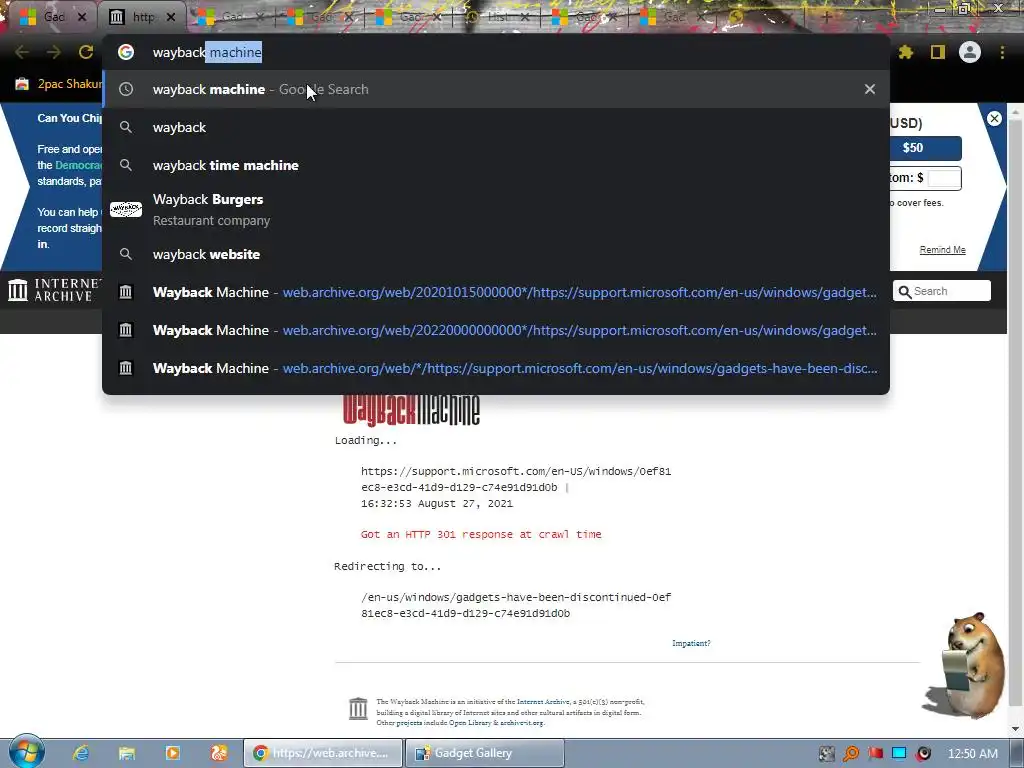Click the page scrollbar up arrow
Viewport: 1024px width, 768px height.
coord(1016,112)
